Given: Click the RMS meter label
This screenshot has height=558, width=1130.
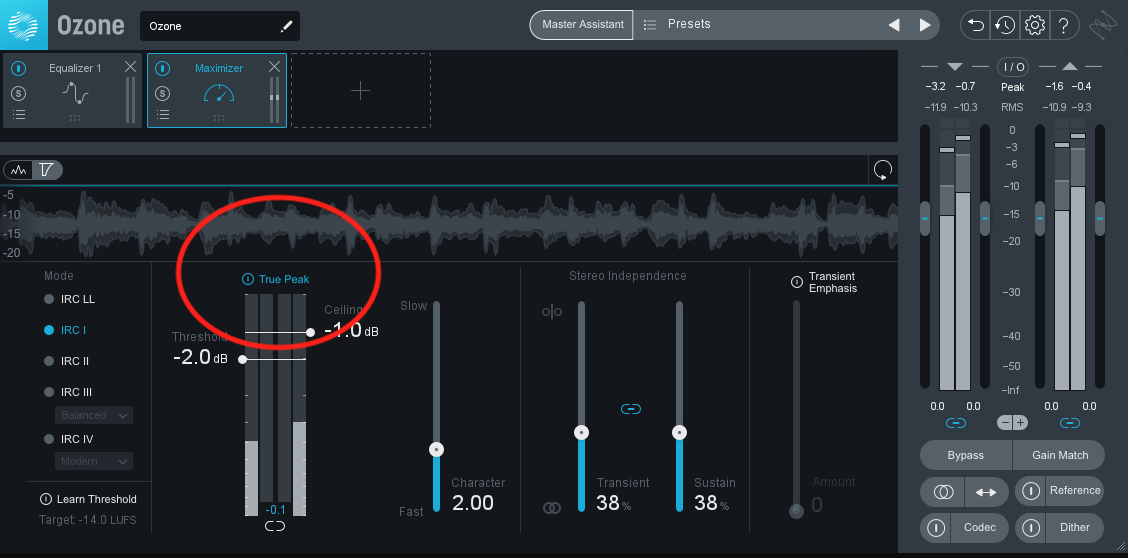Looking at the screenshot, I should click(x=1013, y=107).
